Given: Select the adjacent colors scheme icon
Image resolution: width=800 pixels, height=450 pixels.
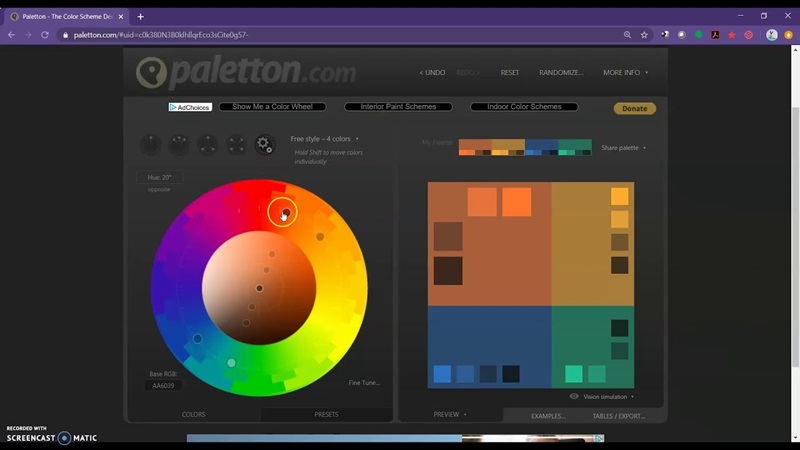Looking at the screenshot, I should click(179, 145).
